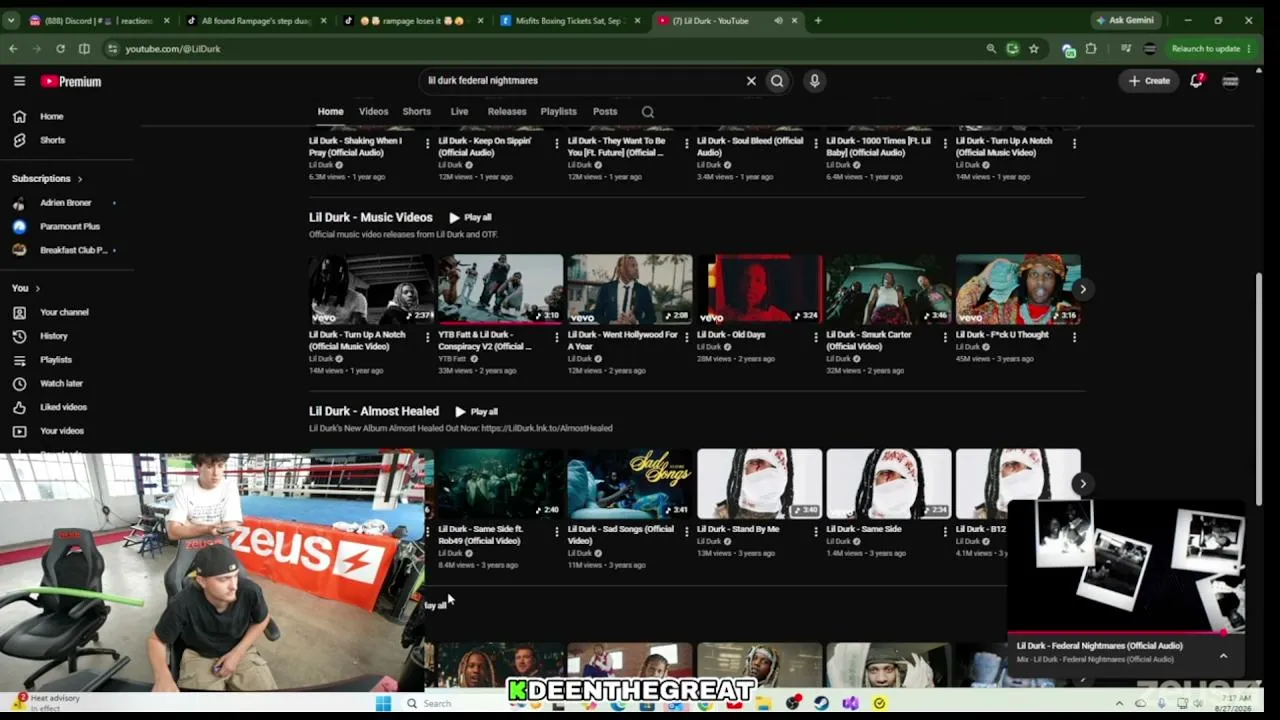The height and width of the screenshot is (720, 1280).
Task: Show next videos in Music Videos row
Action: coord(1082,289)
